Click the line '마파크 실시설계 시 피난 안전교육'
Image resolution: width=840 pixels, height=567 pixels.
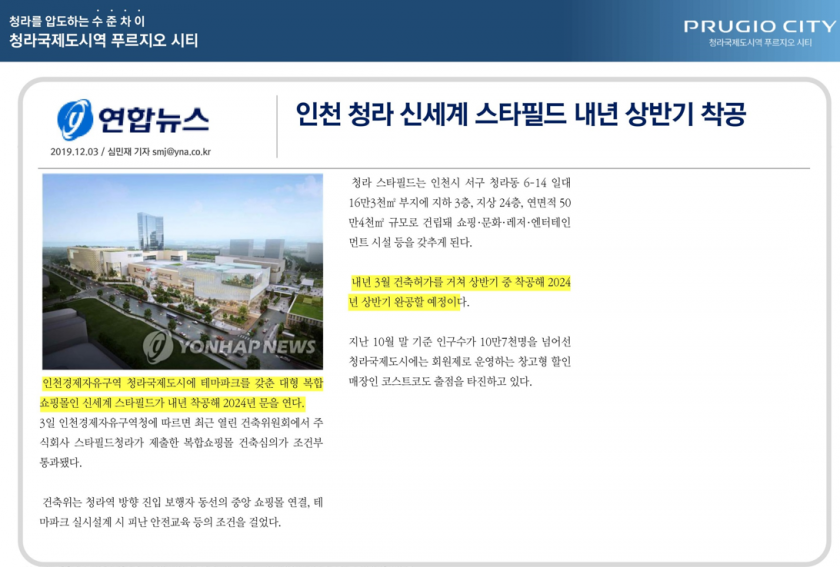pyautogui.click(x=160, y=522)
